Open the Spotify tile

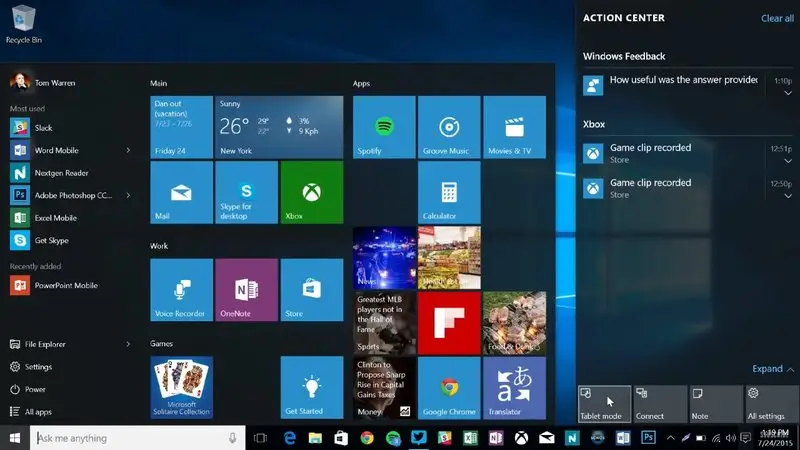click(x=384, y=128)
